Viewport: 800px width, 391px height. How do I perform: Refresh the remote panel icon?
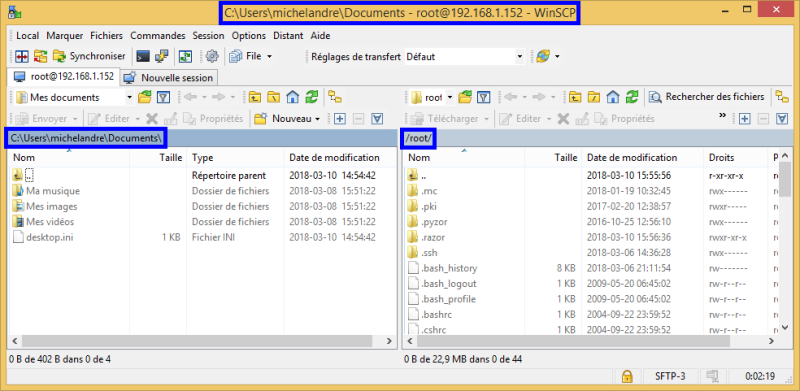(x=632, y=97)
